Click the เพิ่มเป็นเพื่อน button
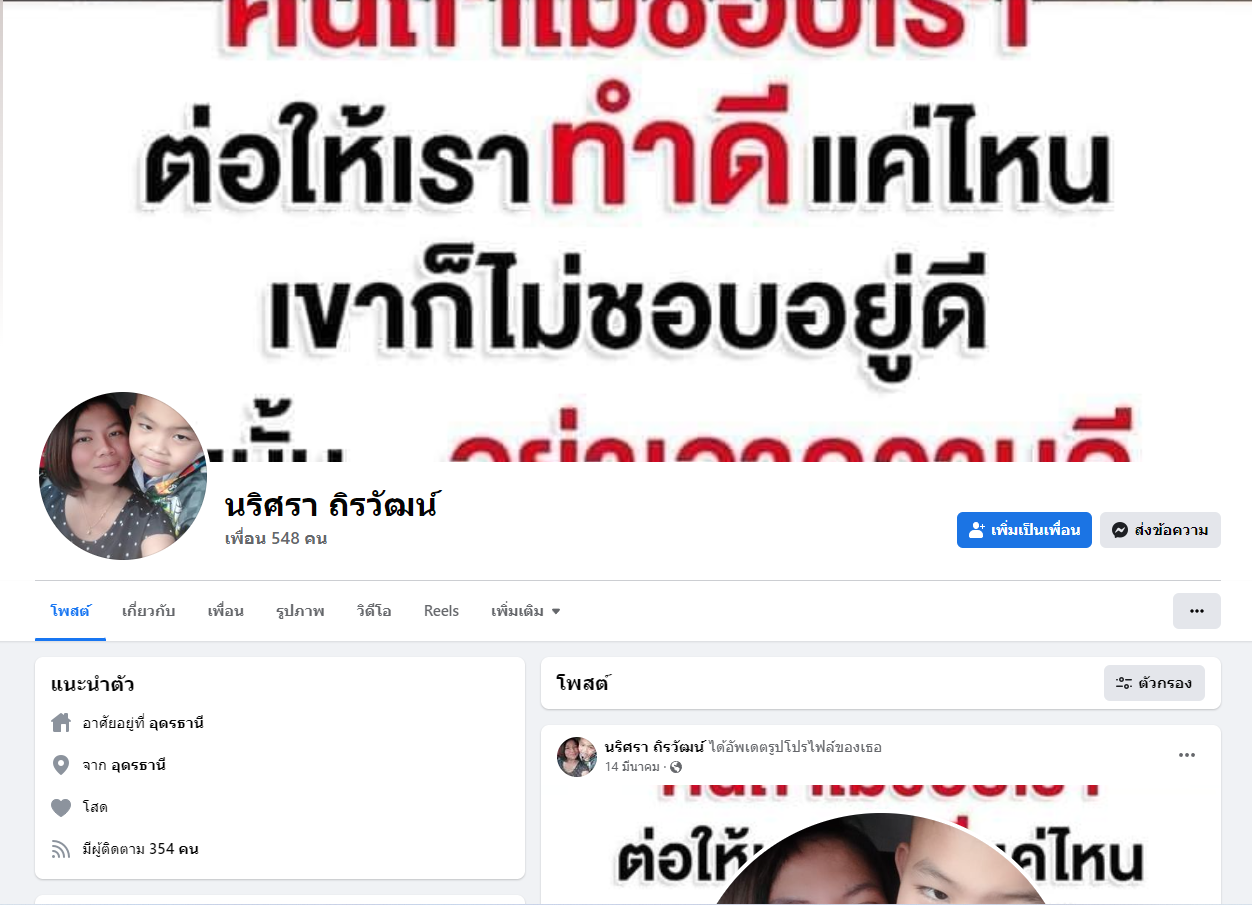 [1024, 530]
